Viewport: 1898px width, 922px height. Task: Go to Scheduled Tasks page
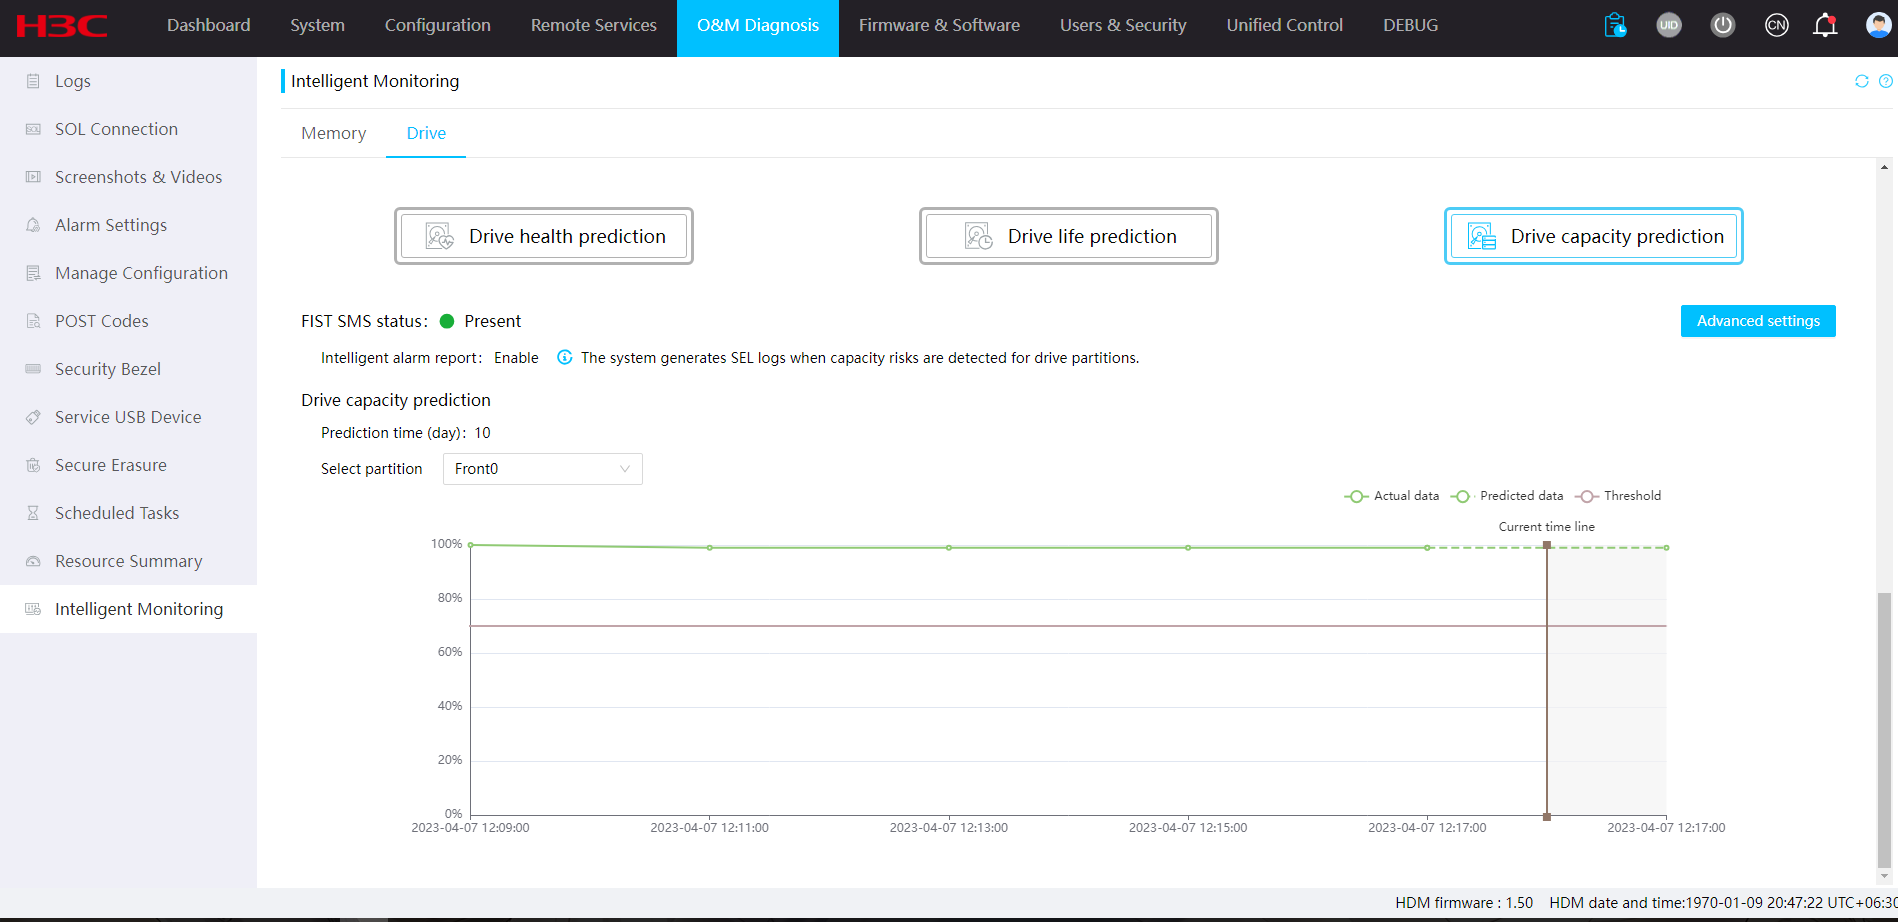[x=117, y=513]
